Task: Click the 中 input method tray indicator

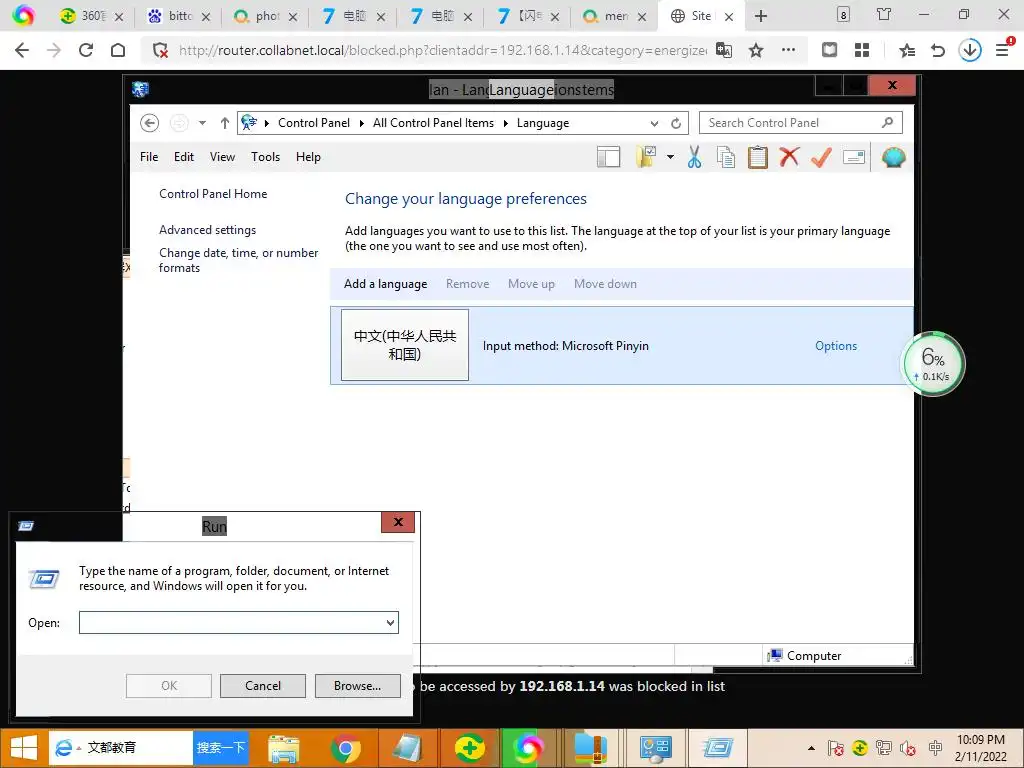Action: click(935, 748)
